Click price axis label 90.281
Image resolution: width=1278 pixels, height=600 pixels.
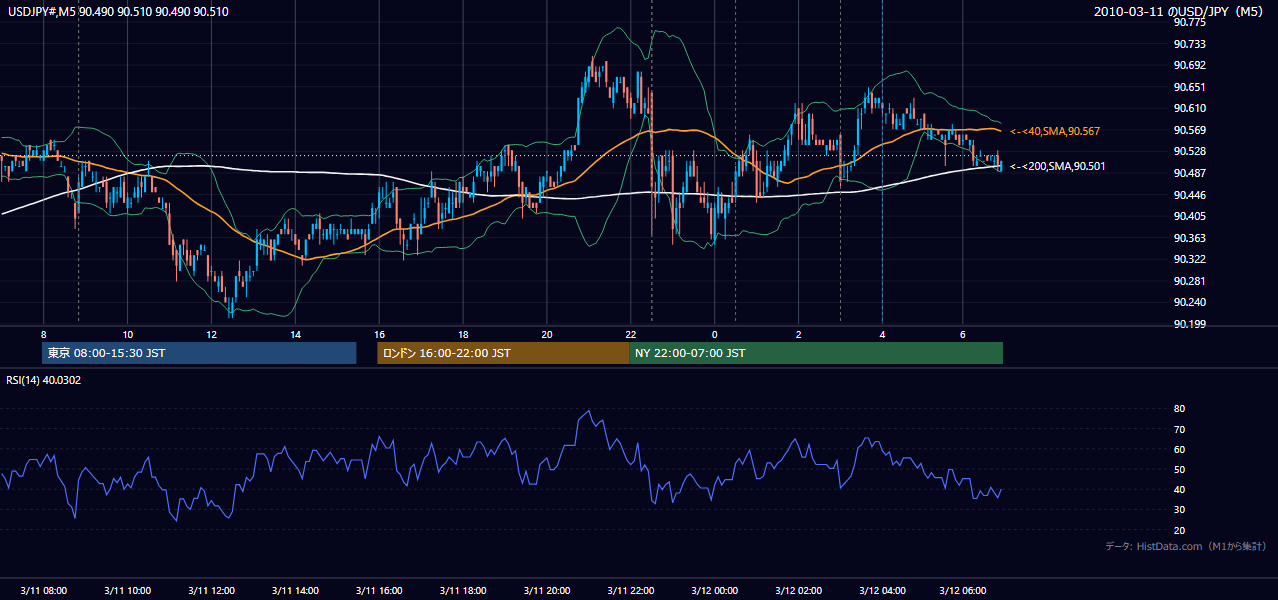(1190, 281)
